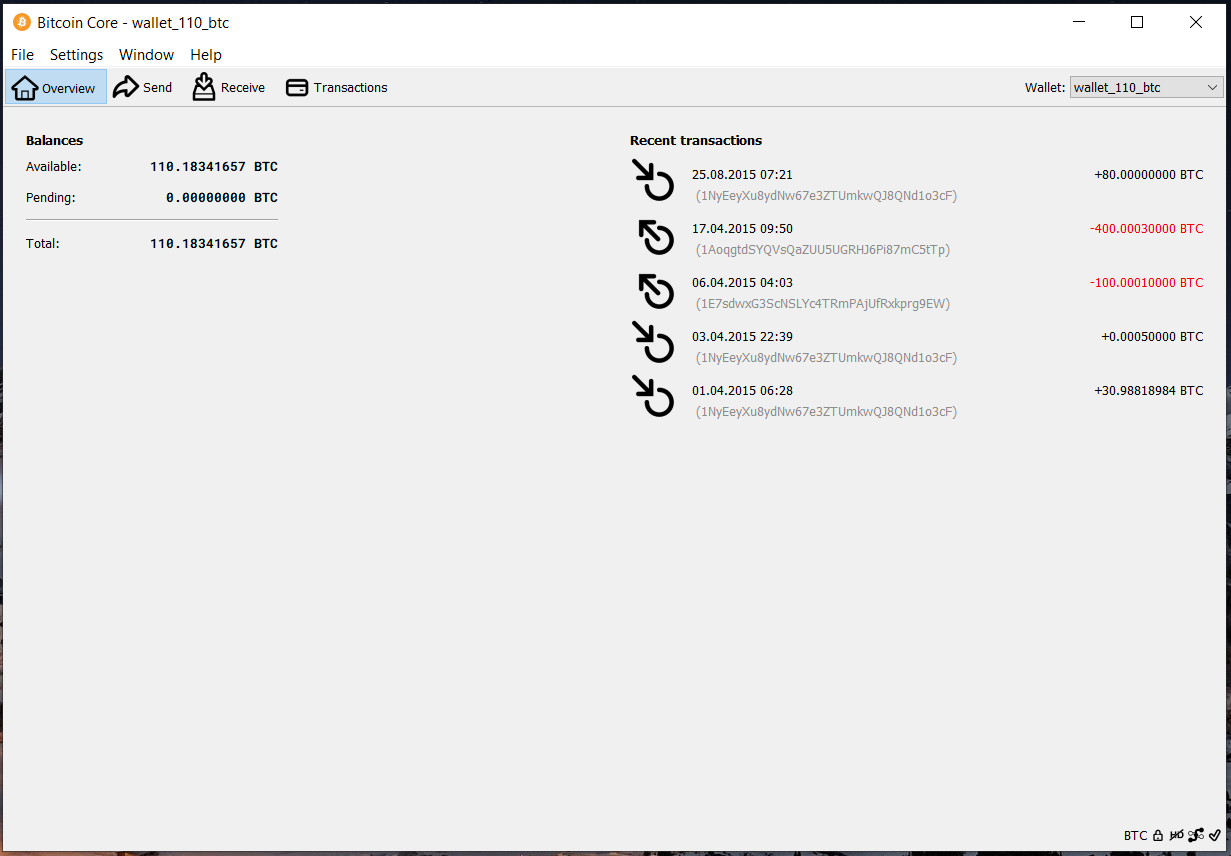Open the Settings menu
1231x856 pixels.
(76, 55)
